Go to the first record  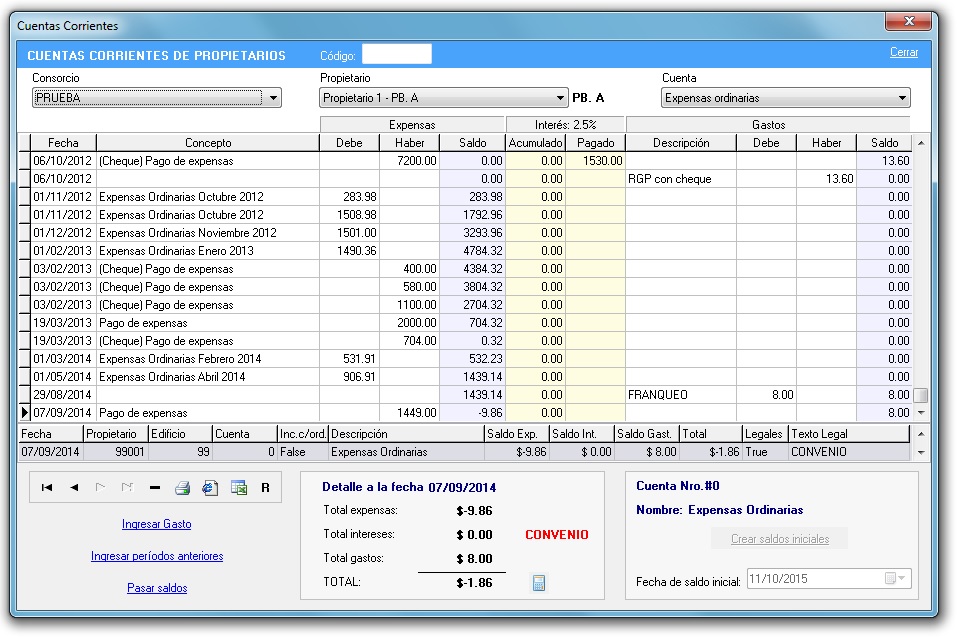pos(47,488)
